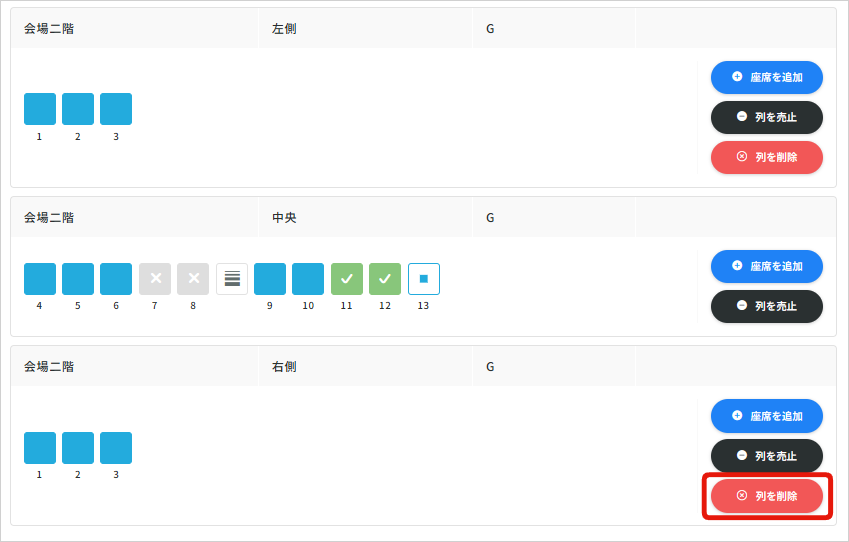Click 座席を追加 button in 右側 row
Screen dimensions: 849x542
point(766,415)
